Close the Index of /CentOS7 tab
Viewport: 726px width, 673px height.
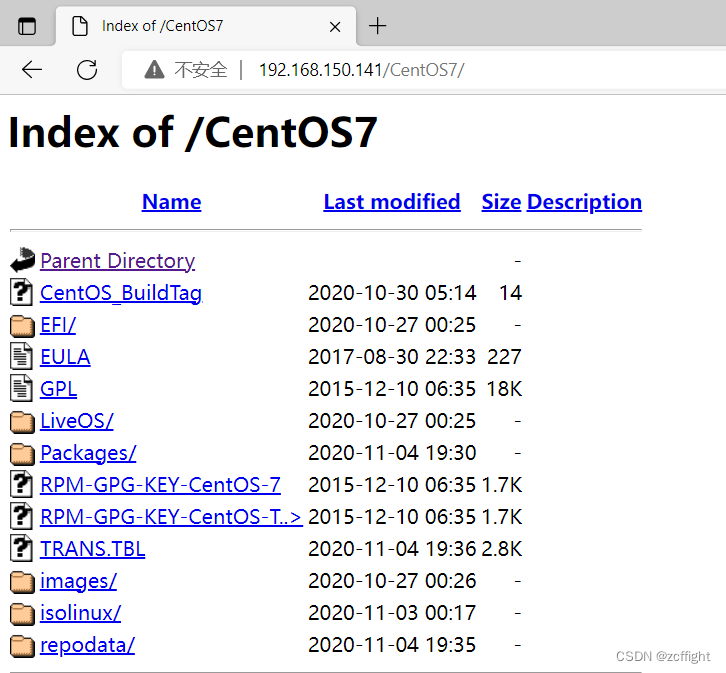click(335, 27)
